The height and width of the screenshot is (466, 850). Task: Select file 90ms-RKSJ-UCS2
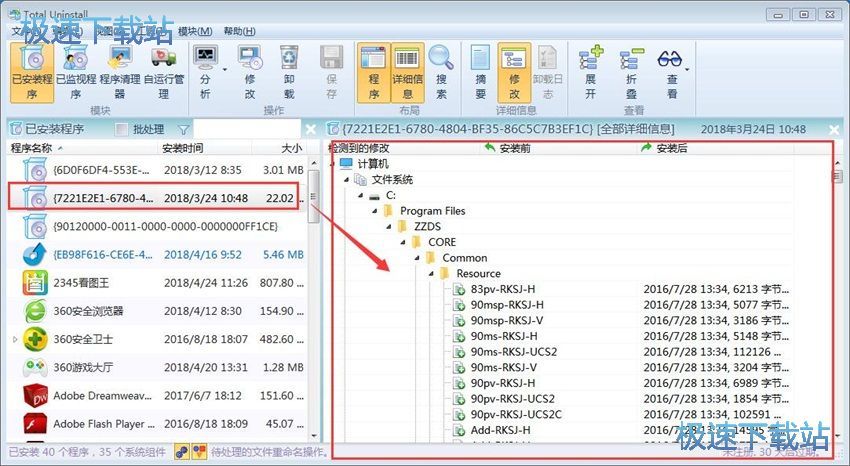(513, 352)
